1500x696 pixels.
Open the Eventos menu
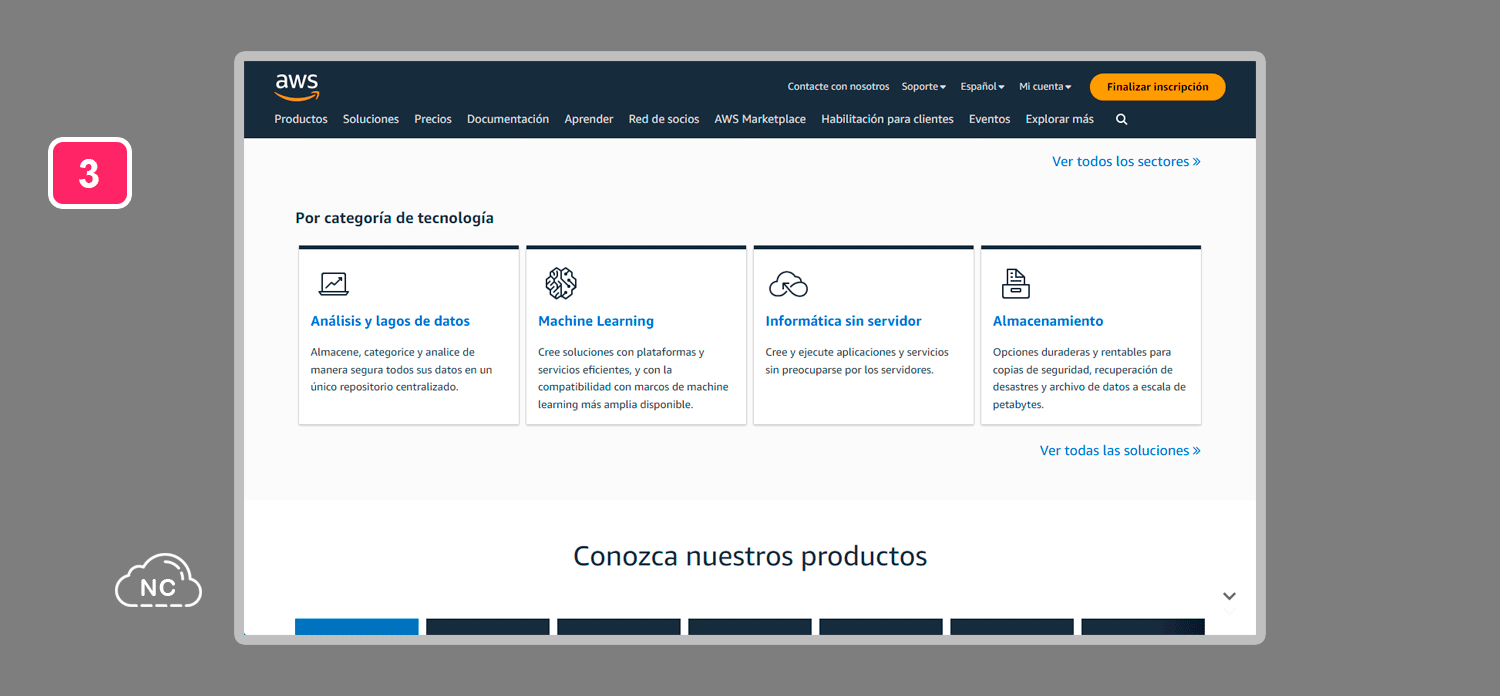(x=989, y=119)
